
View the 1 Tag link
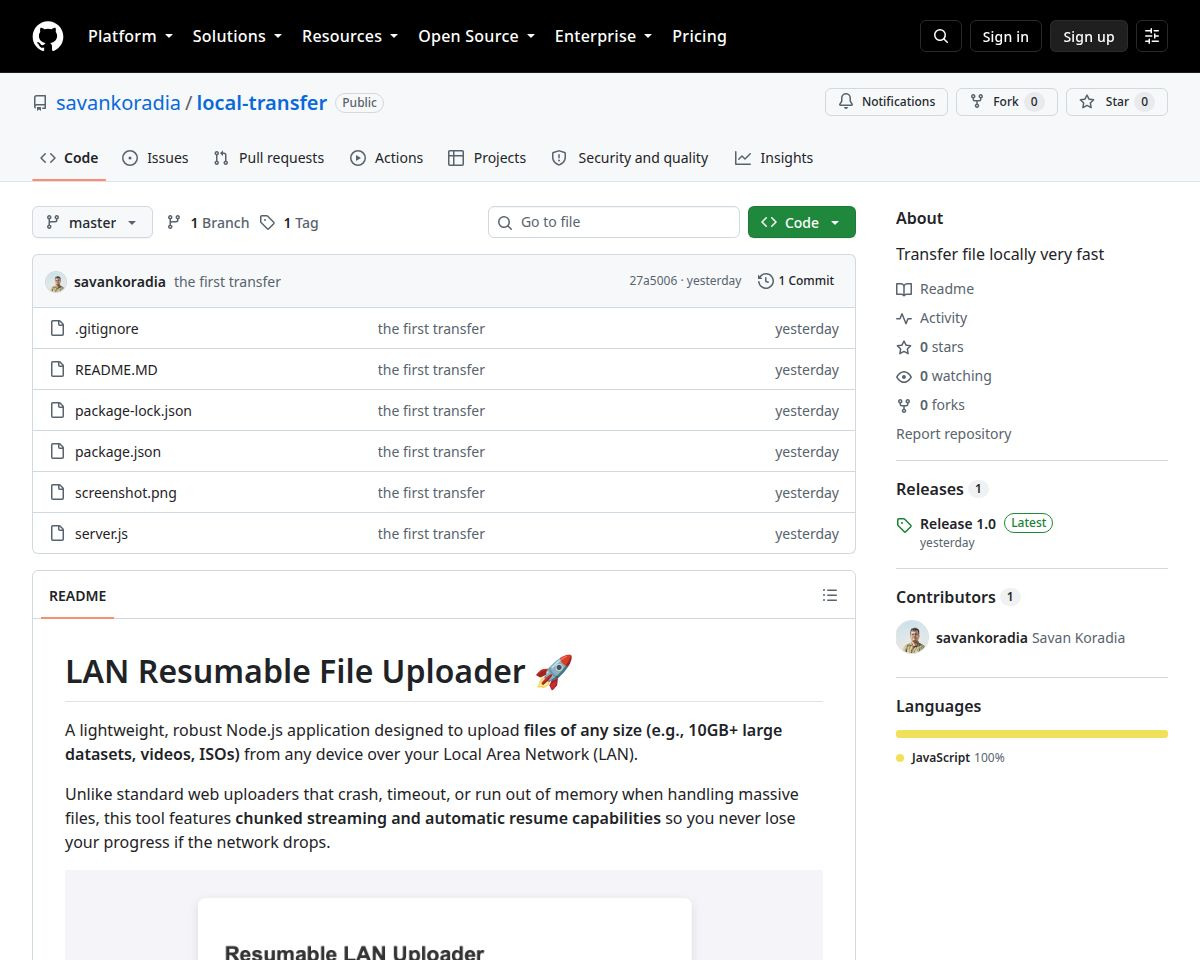point(289,222)
